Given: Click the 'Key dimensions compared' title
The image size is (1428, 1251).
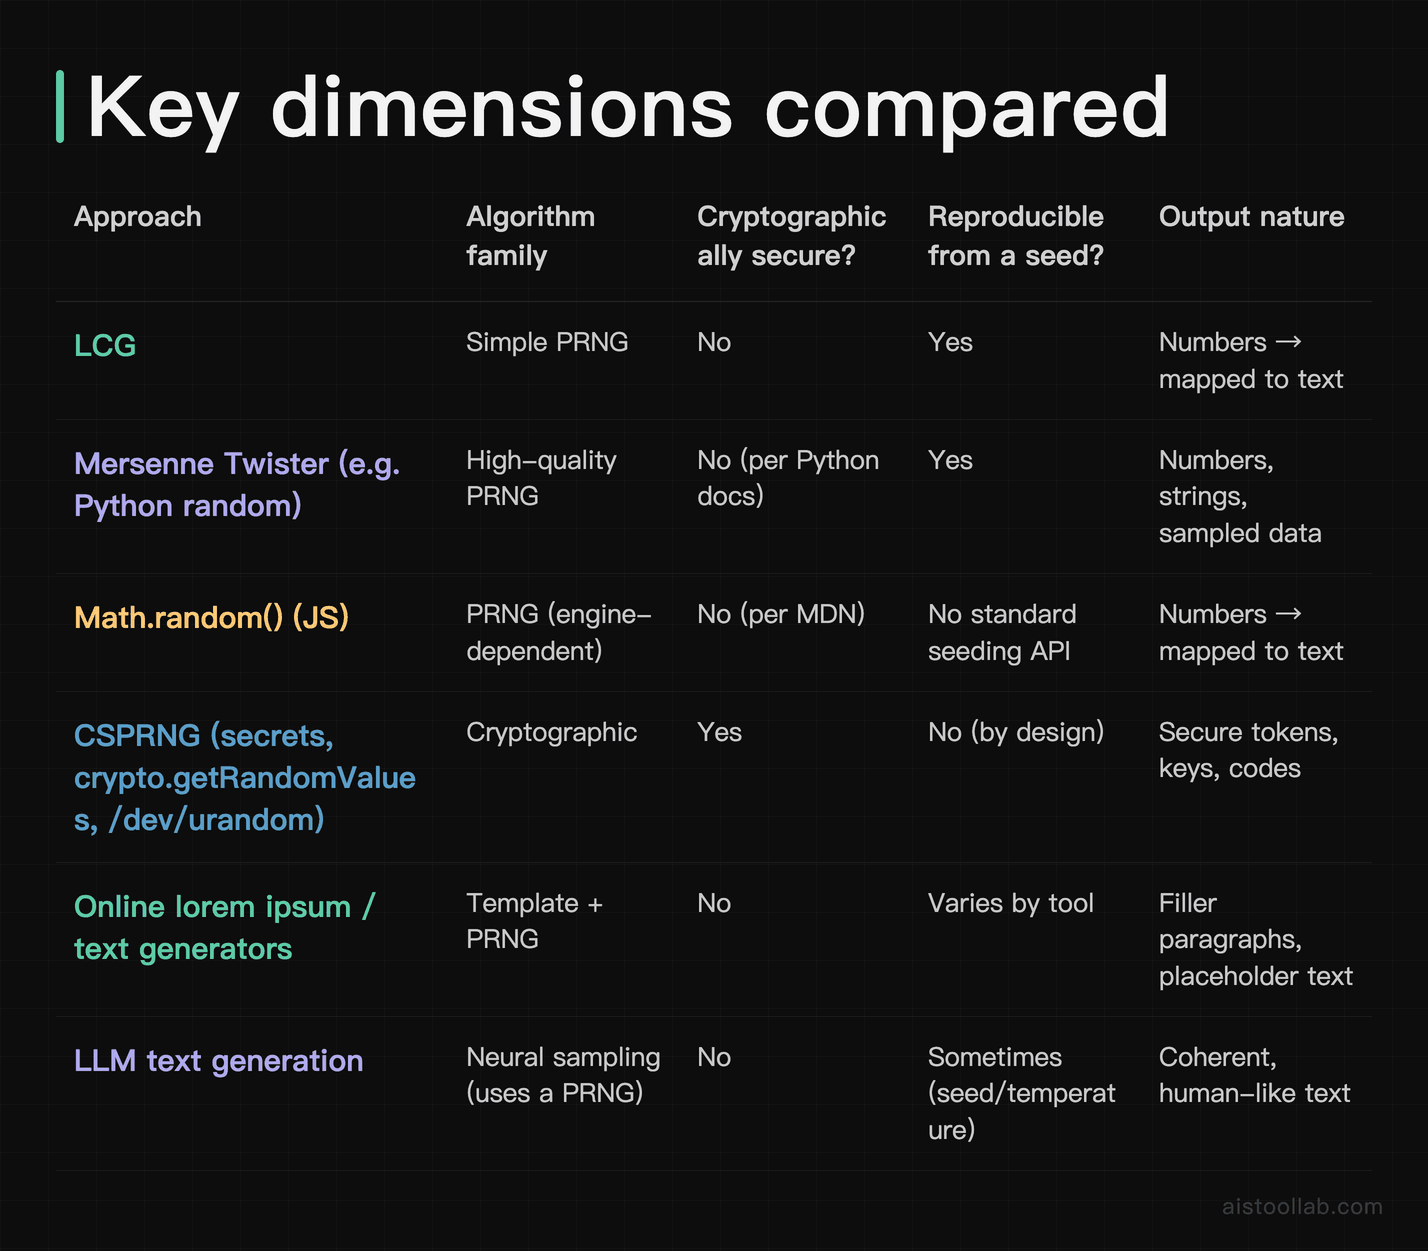Looking at the screenshot, I should (x=628, y=108).
